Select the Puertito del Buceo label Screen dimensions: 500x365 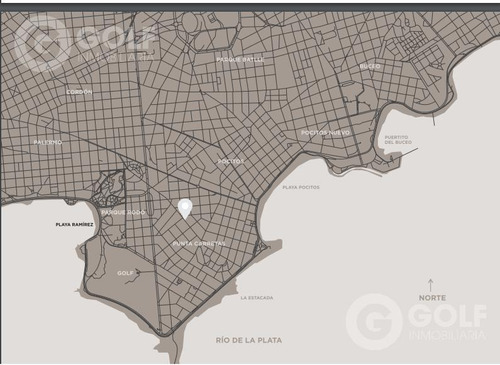click(x=398, y=140)
